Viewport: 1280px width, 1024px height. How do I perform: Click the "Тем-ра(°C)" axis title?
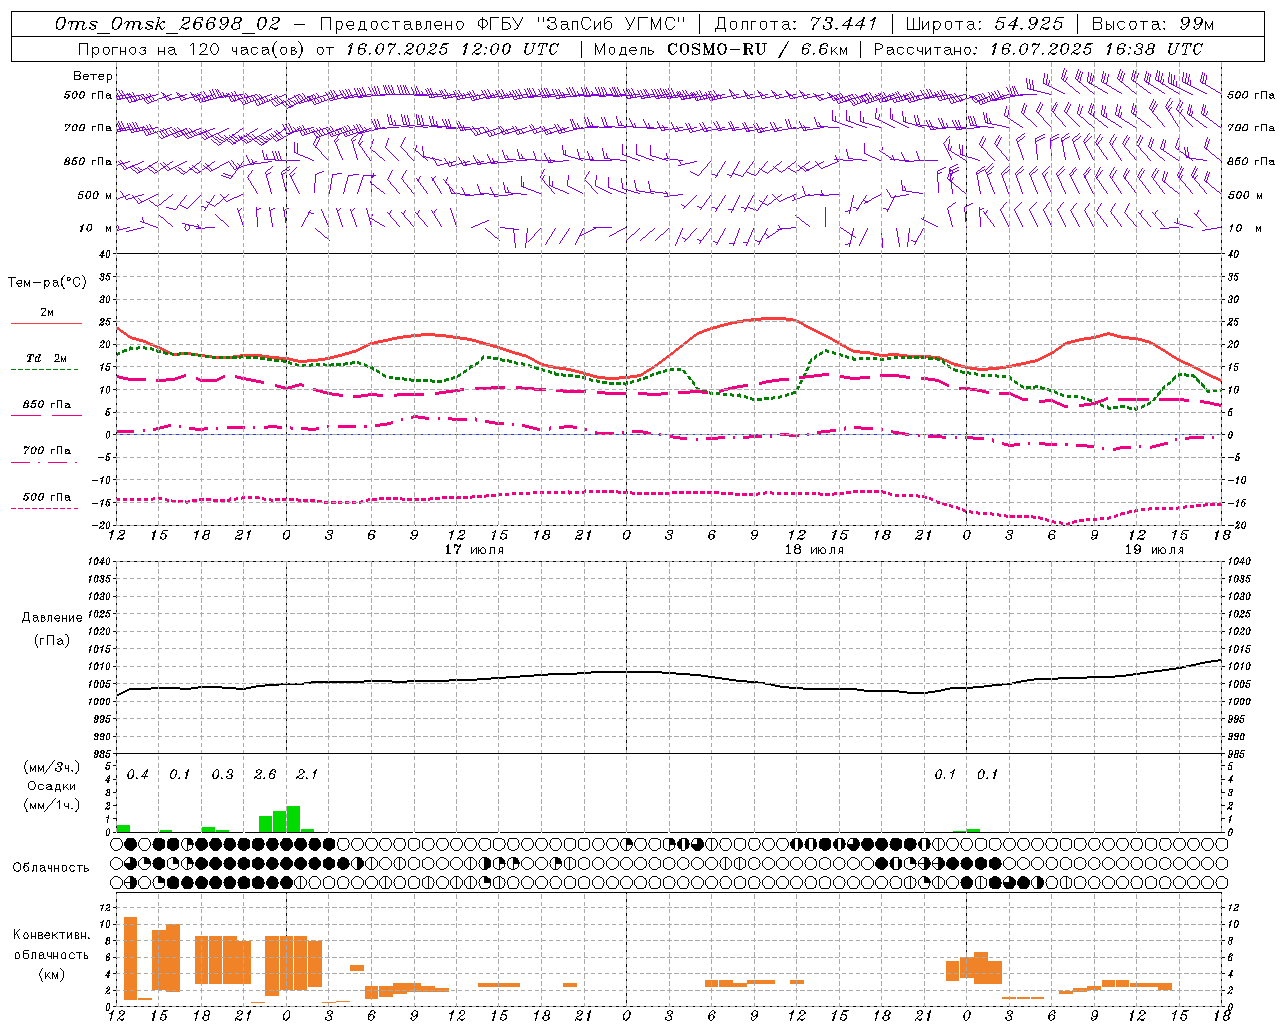47,283
